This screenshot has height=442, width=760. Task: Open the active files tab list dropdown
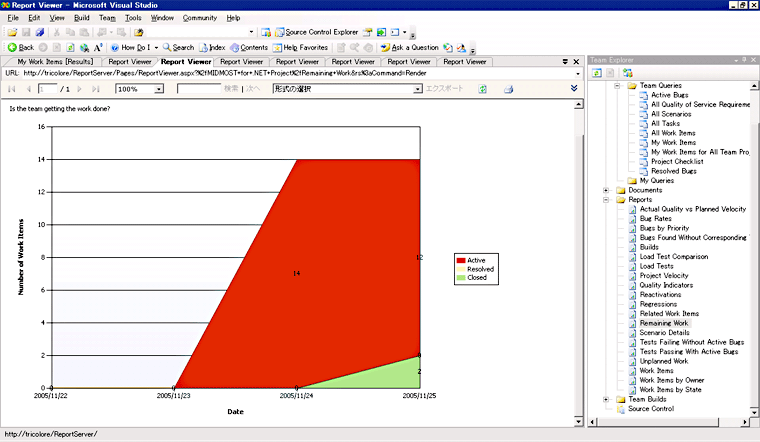565,62
